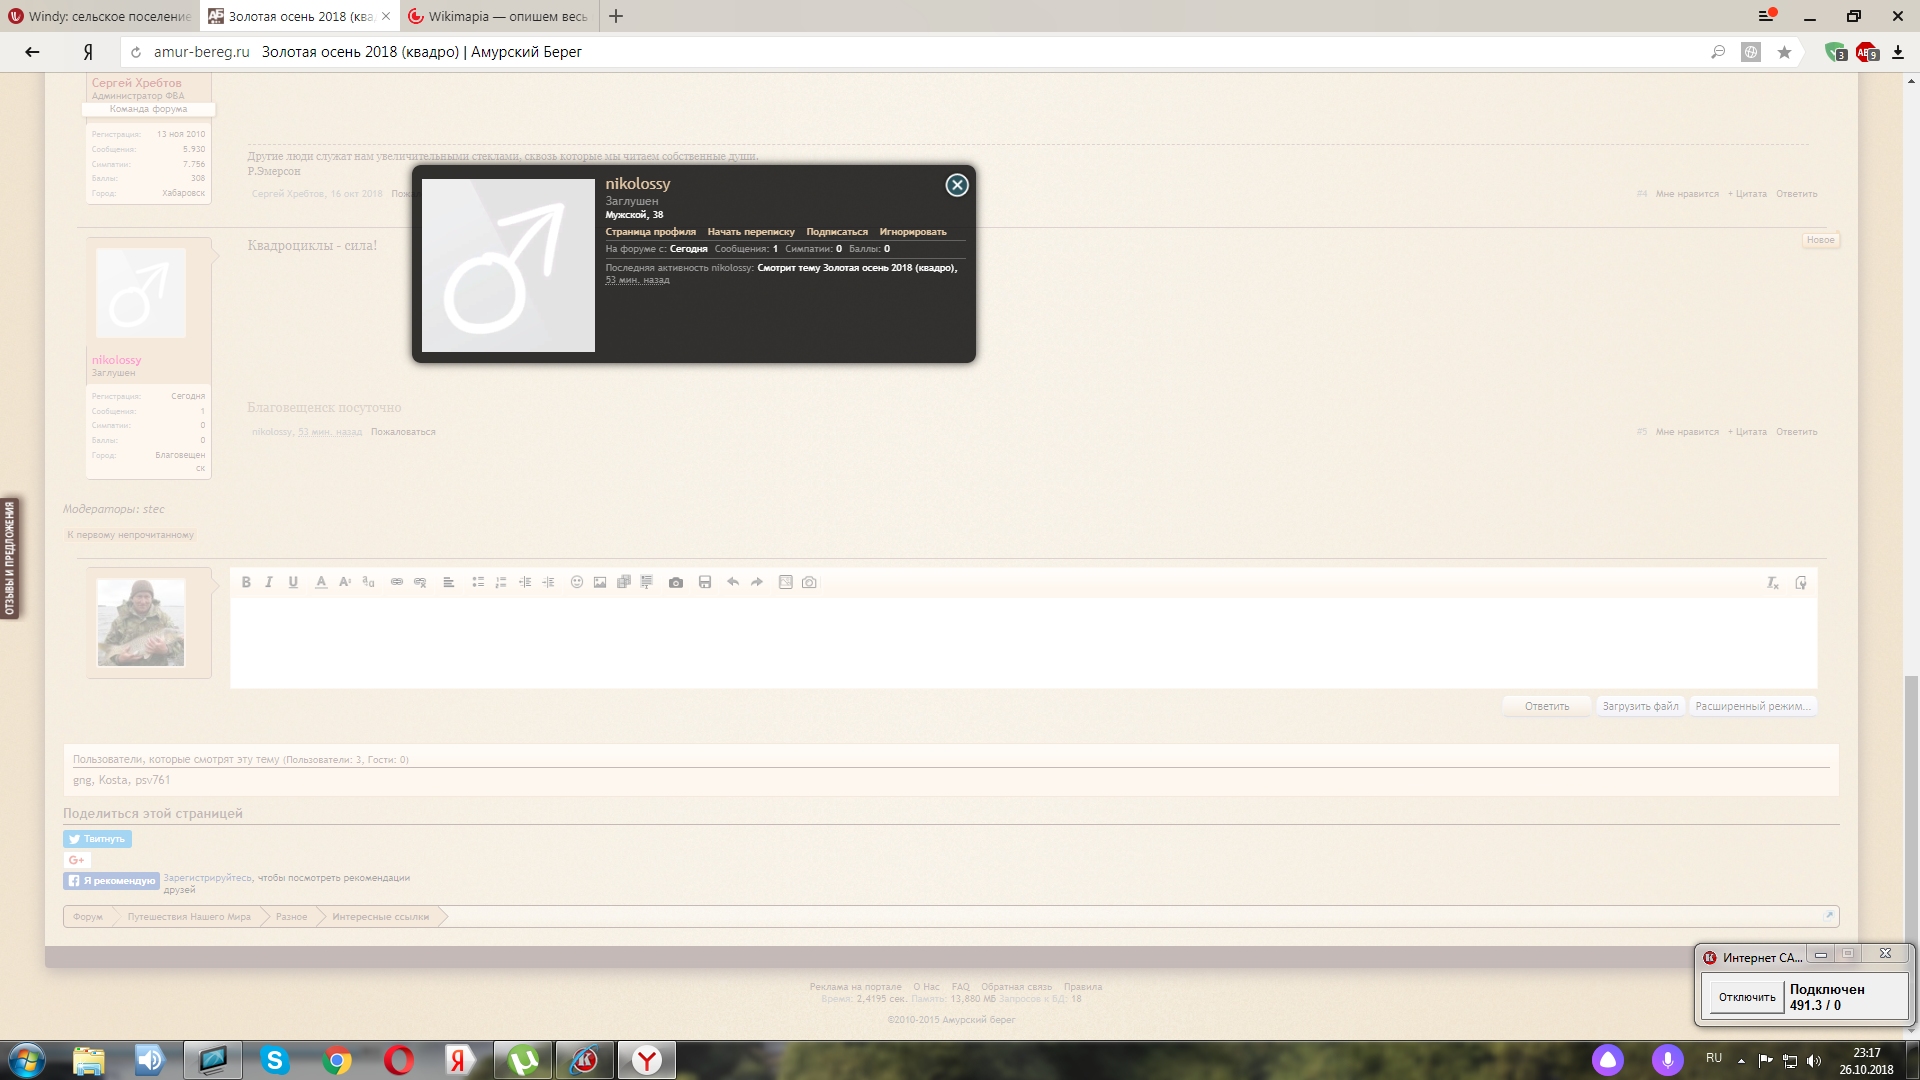This screenshot has width=1920, height=1080.
Task: Save draft with floppy disk icon
Action: pyautogui.click(x=705, y=582)
